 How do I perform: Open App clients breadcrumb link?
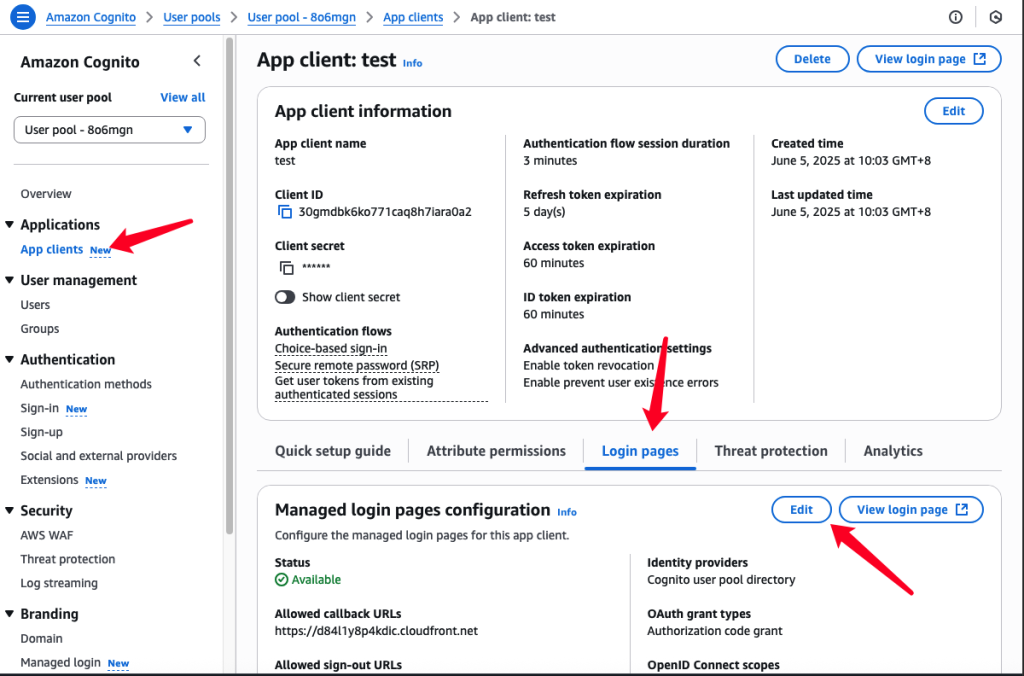[413, 17]
